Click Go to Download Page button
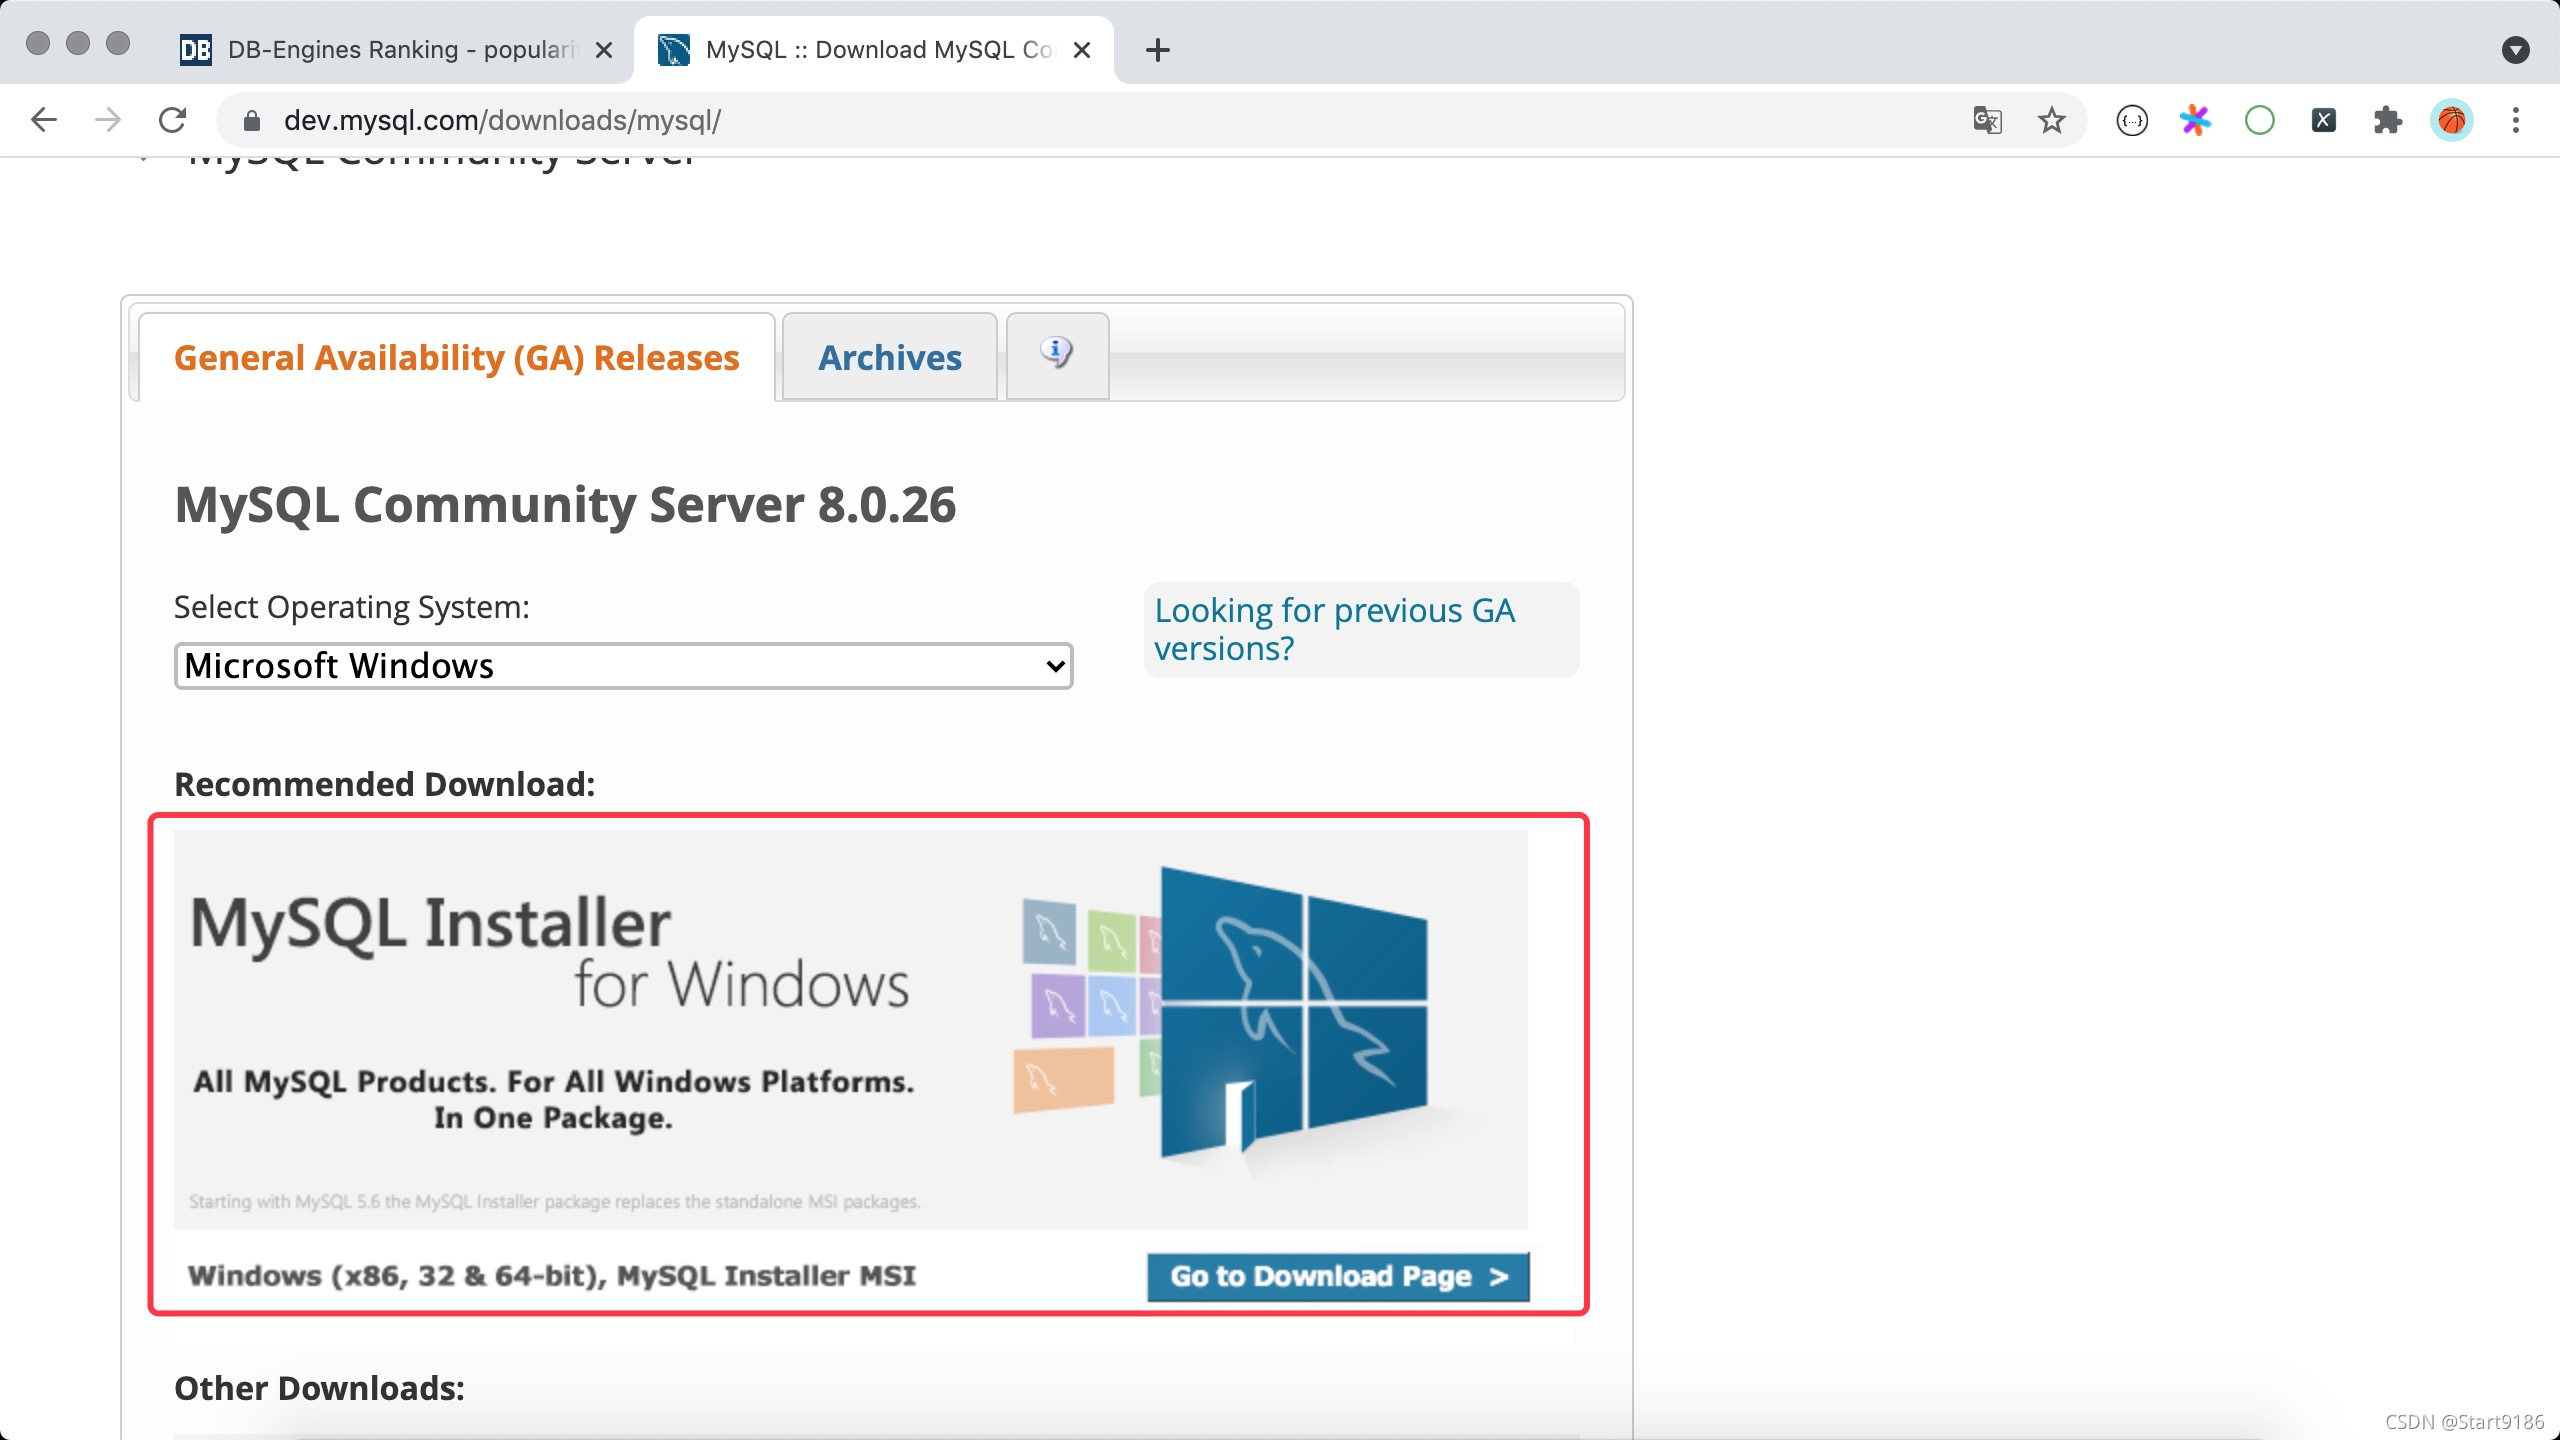This screenshot has height=1440, width=2560. click(1337, 1276)
